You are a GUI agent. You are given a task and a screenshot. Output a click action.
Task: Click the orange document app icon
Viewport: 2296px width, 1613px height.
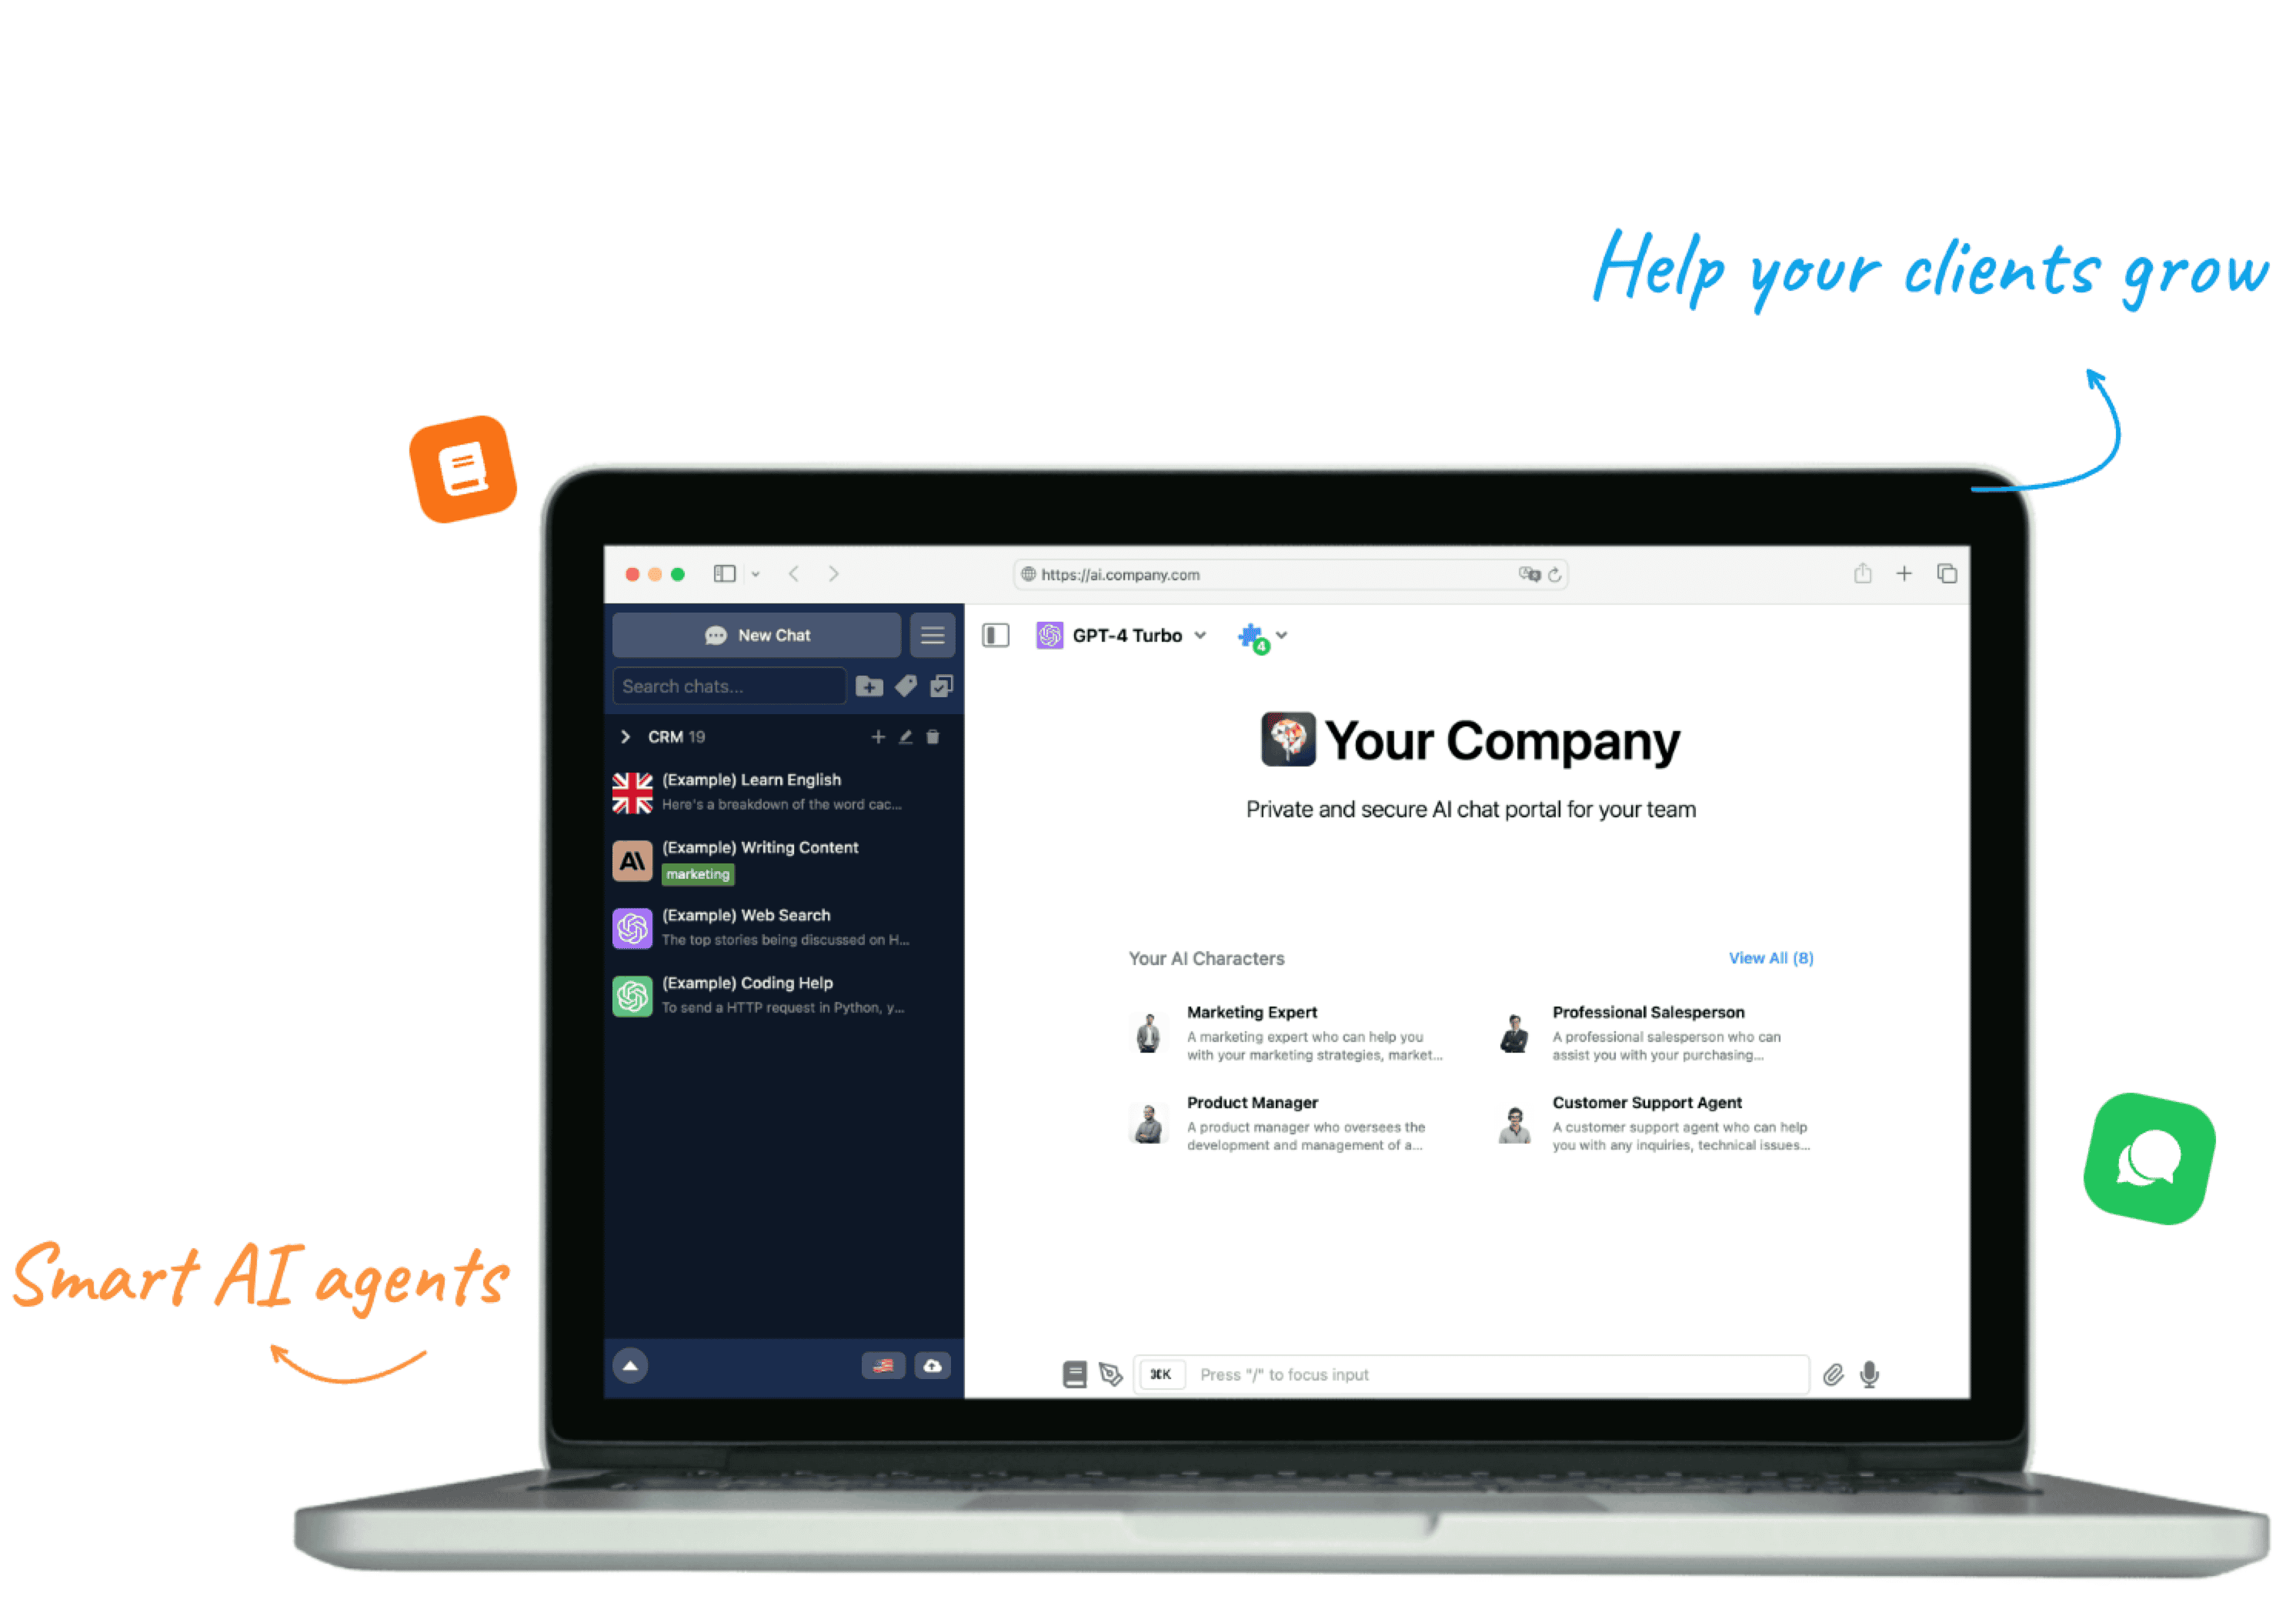click(461, 475)
